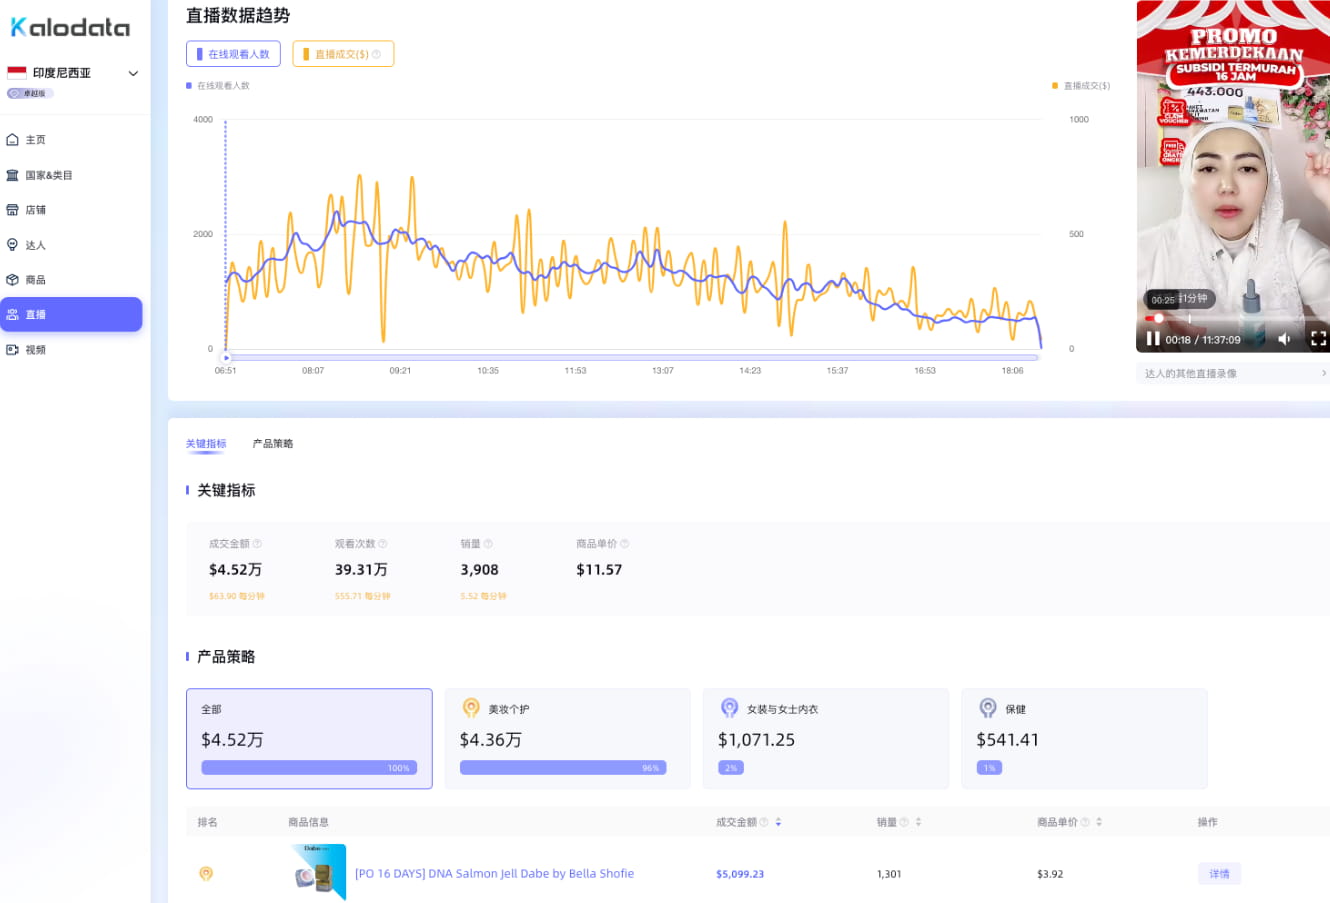This screenshot has width=1330, height=903.
Task: Toggle the live revenue (直播成交) chart series
Action: 343,54
